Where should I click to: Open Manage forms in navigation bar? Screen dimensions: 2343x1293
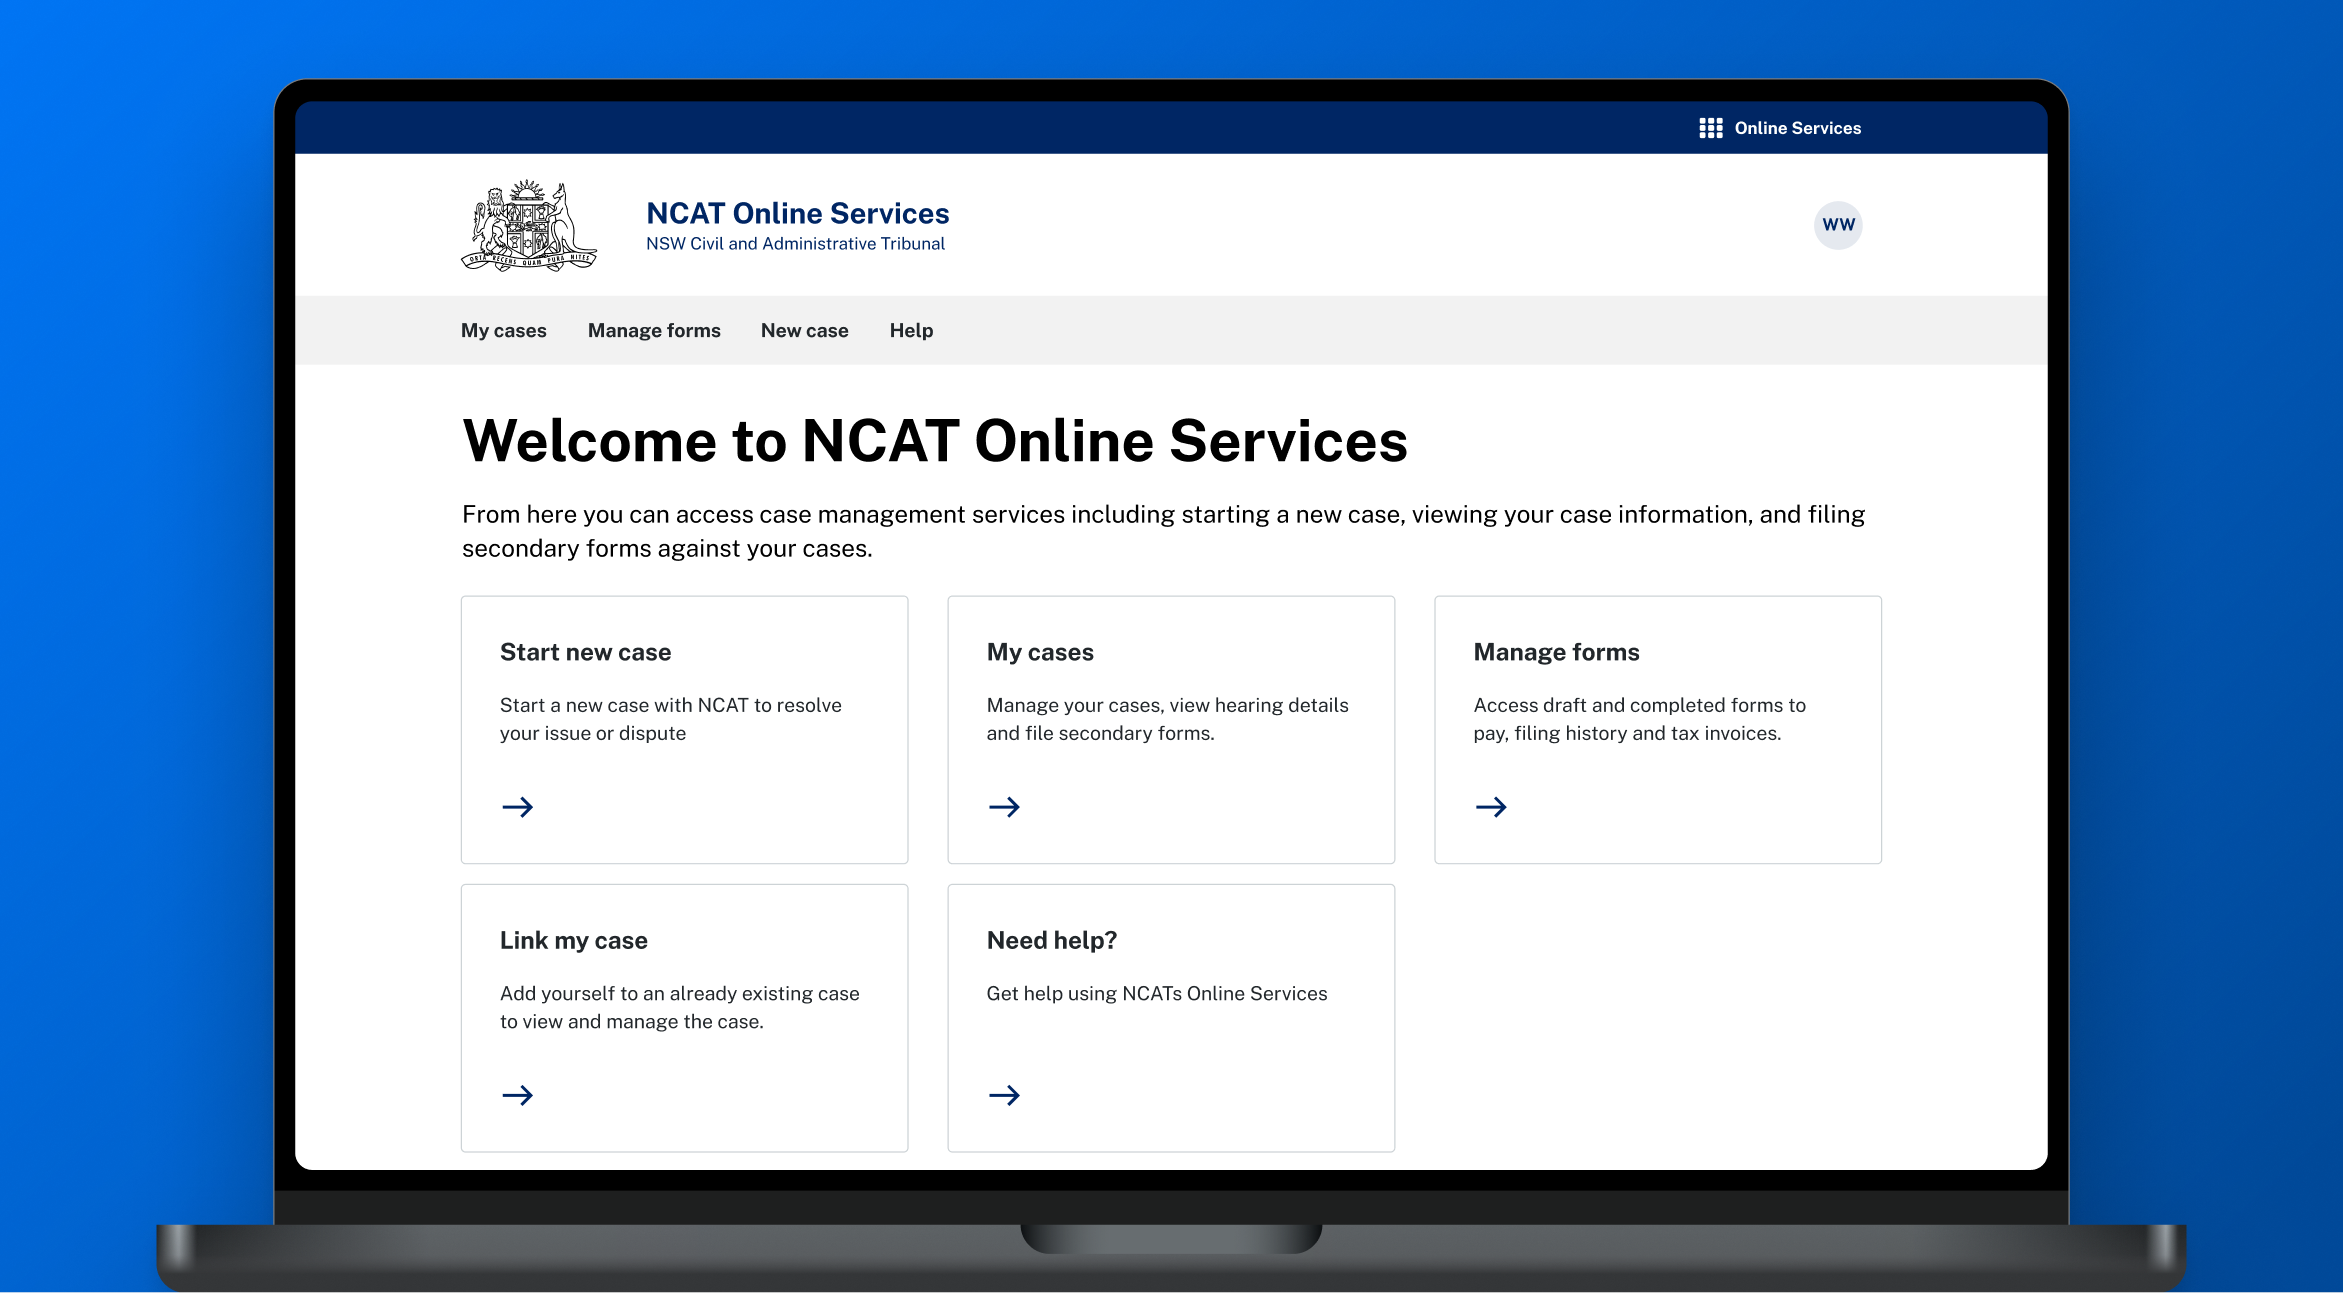point(654,330)
